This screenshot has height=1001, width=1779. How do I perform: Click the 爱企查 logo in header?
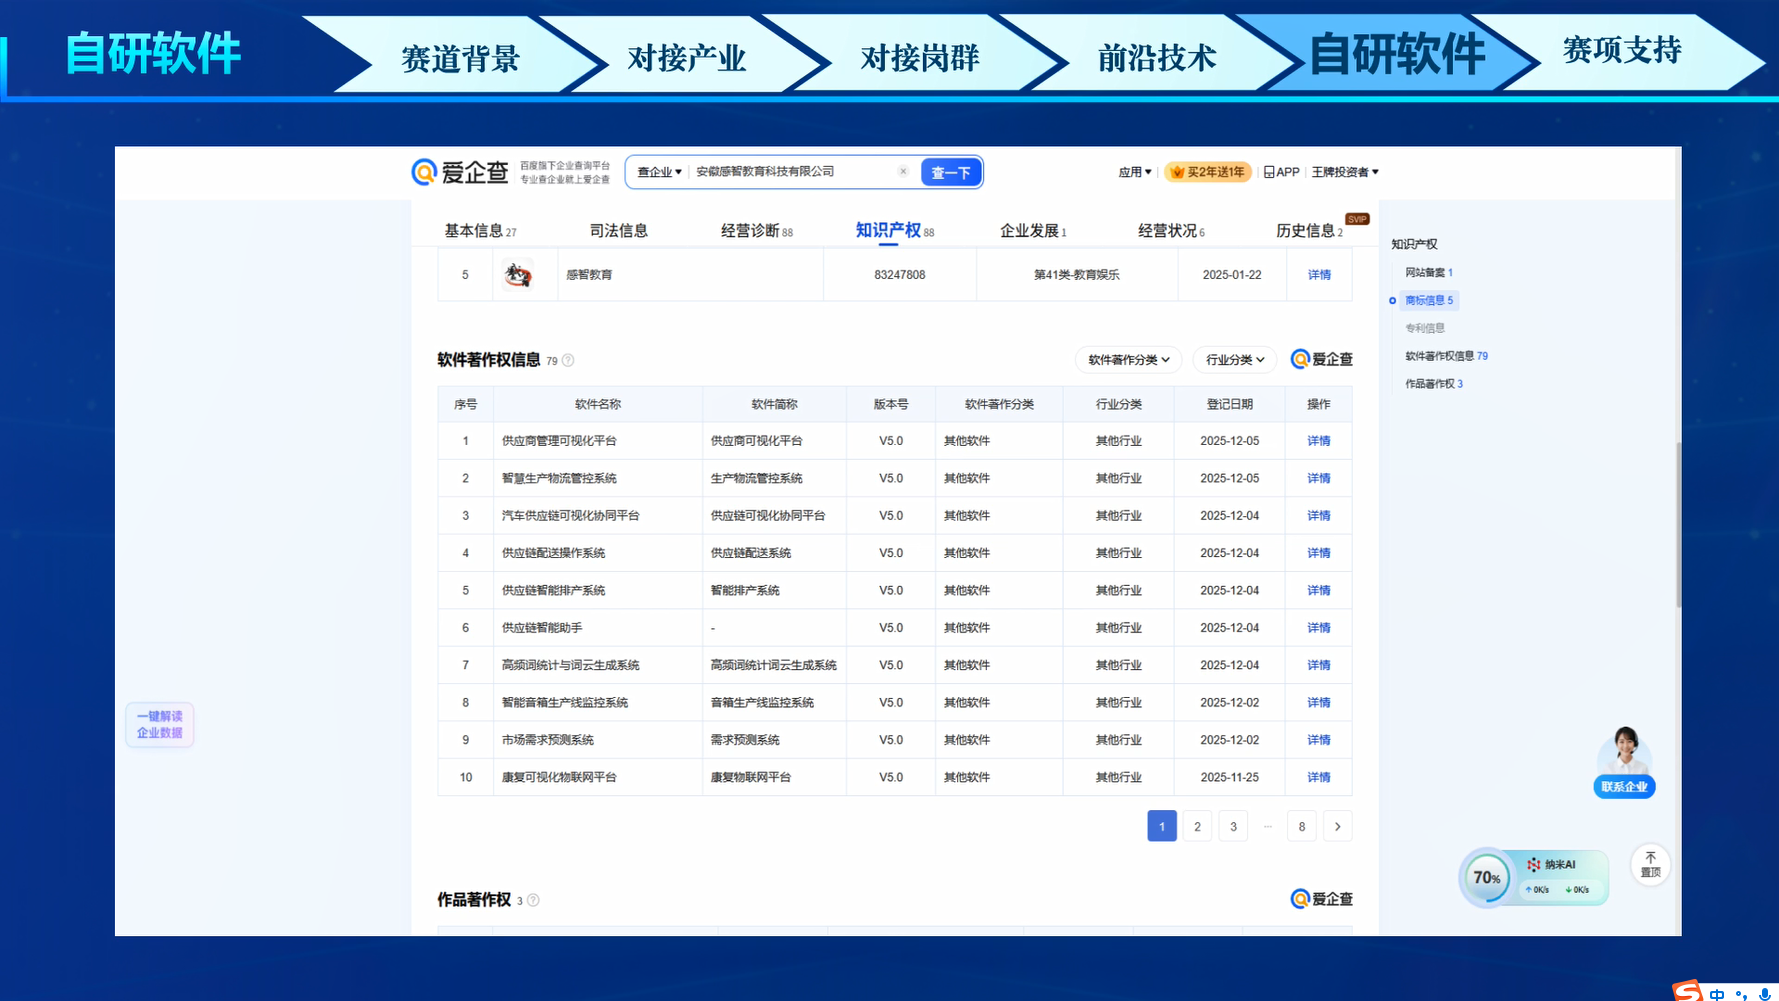point(460,172)
